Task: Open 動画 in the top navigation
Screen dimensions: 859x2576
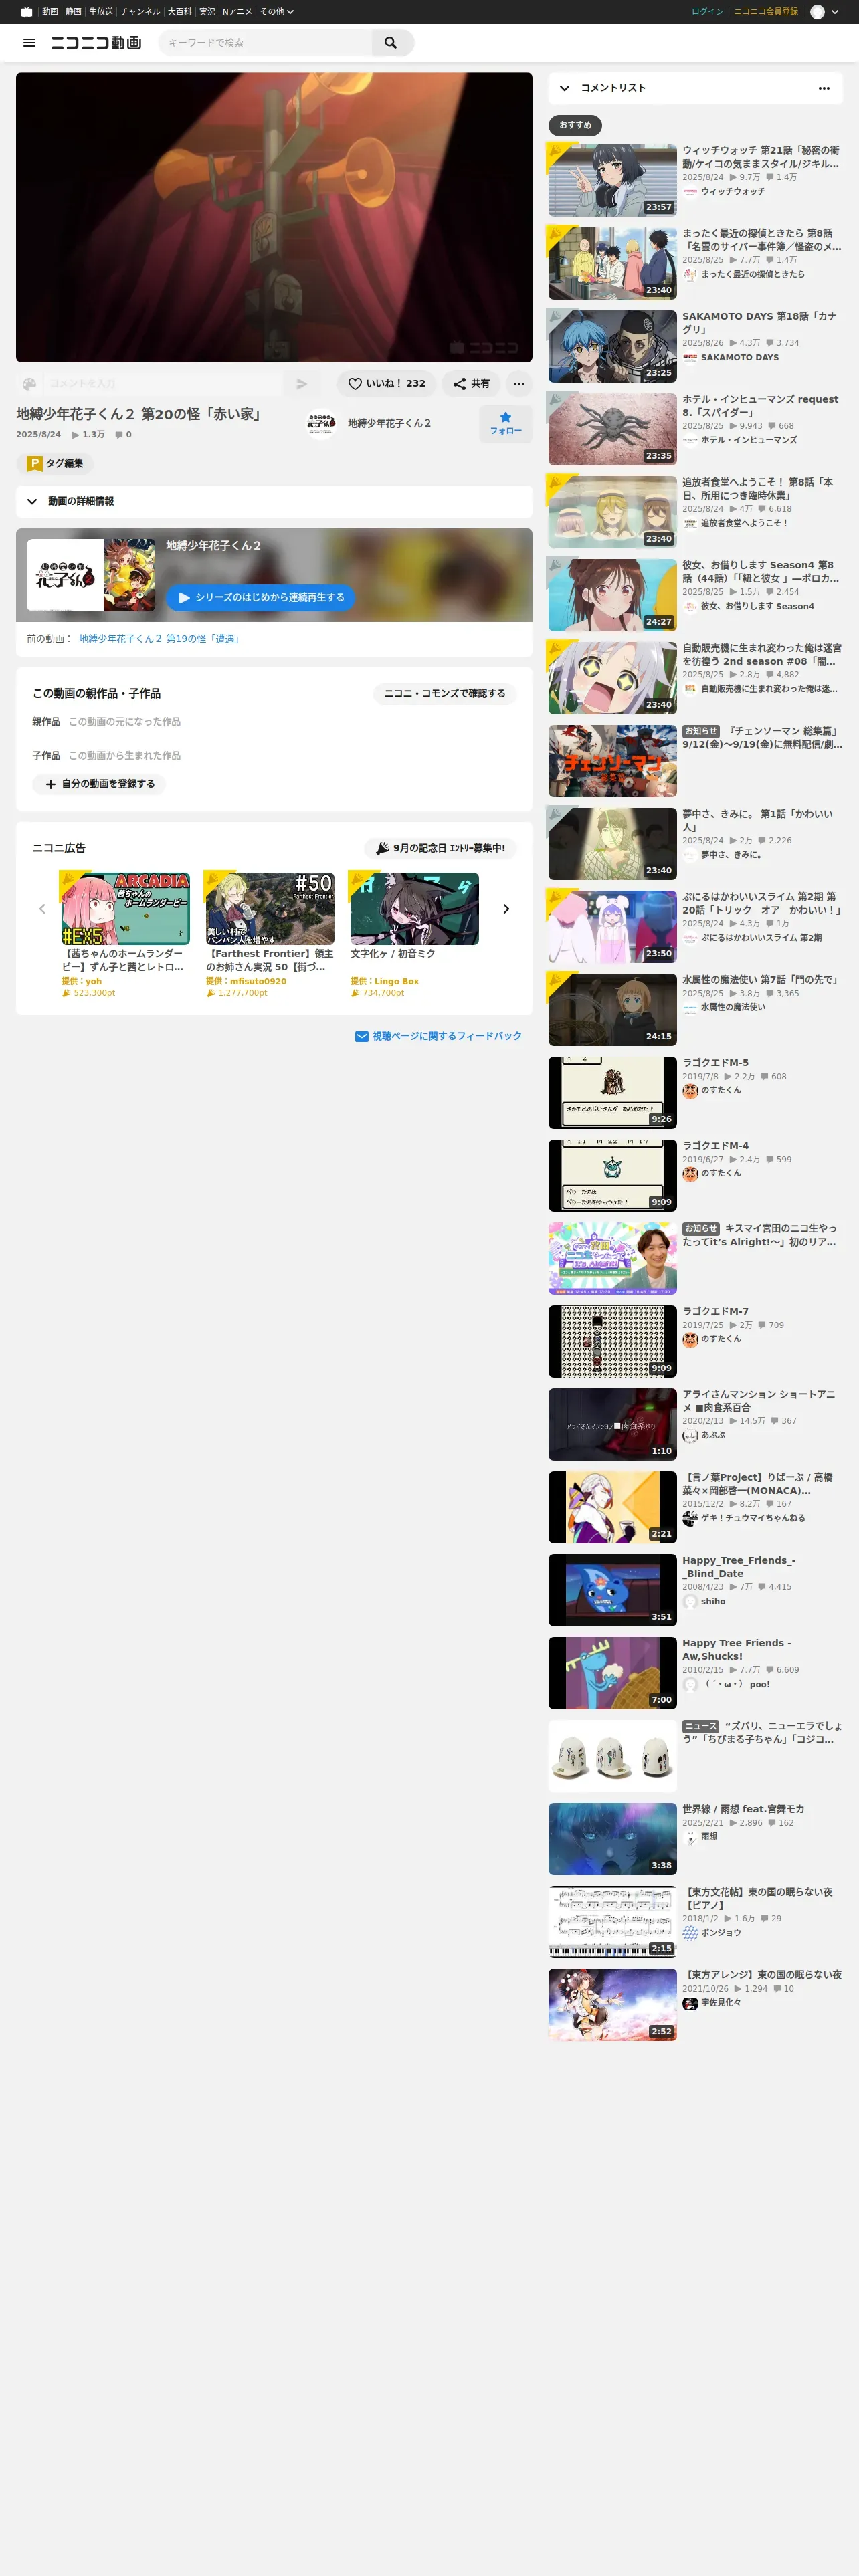Action: [50, 12]
